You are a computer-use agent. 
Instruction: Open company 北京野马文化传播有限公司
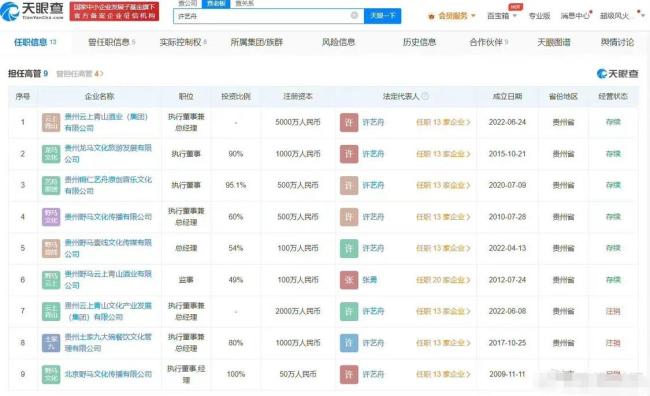108,374
